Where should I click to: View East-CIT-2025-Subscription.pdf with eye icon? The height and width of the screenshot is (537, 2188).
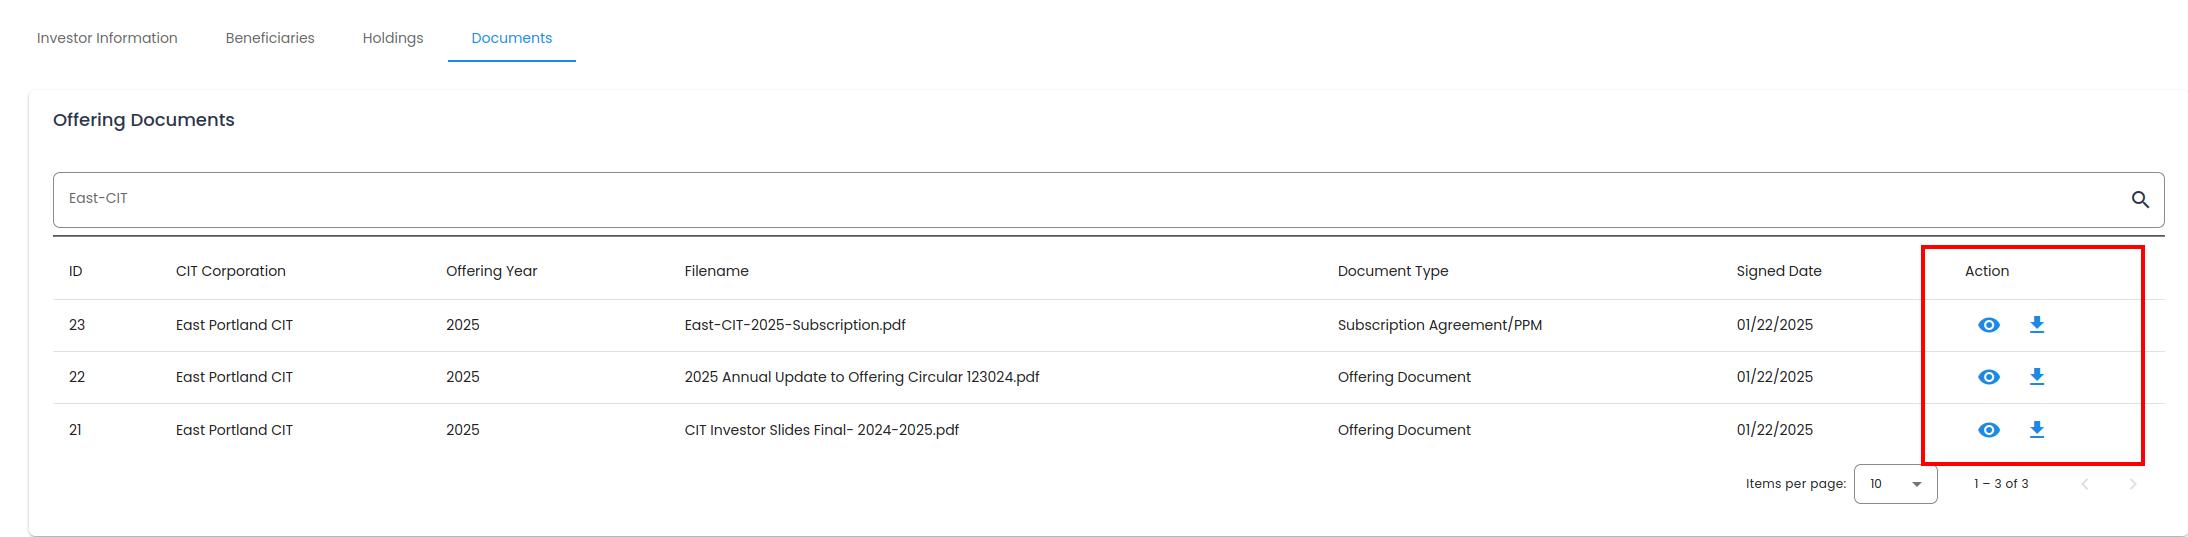(1988, 325)
